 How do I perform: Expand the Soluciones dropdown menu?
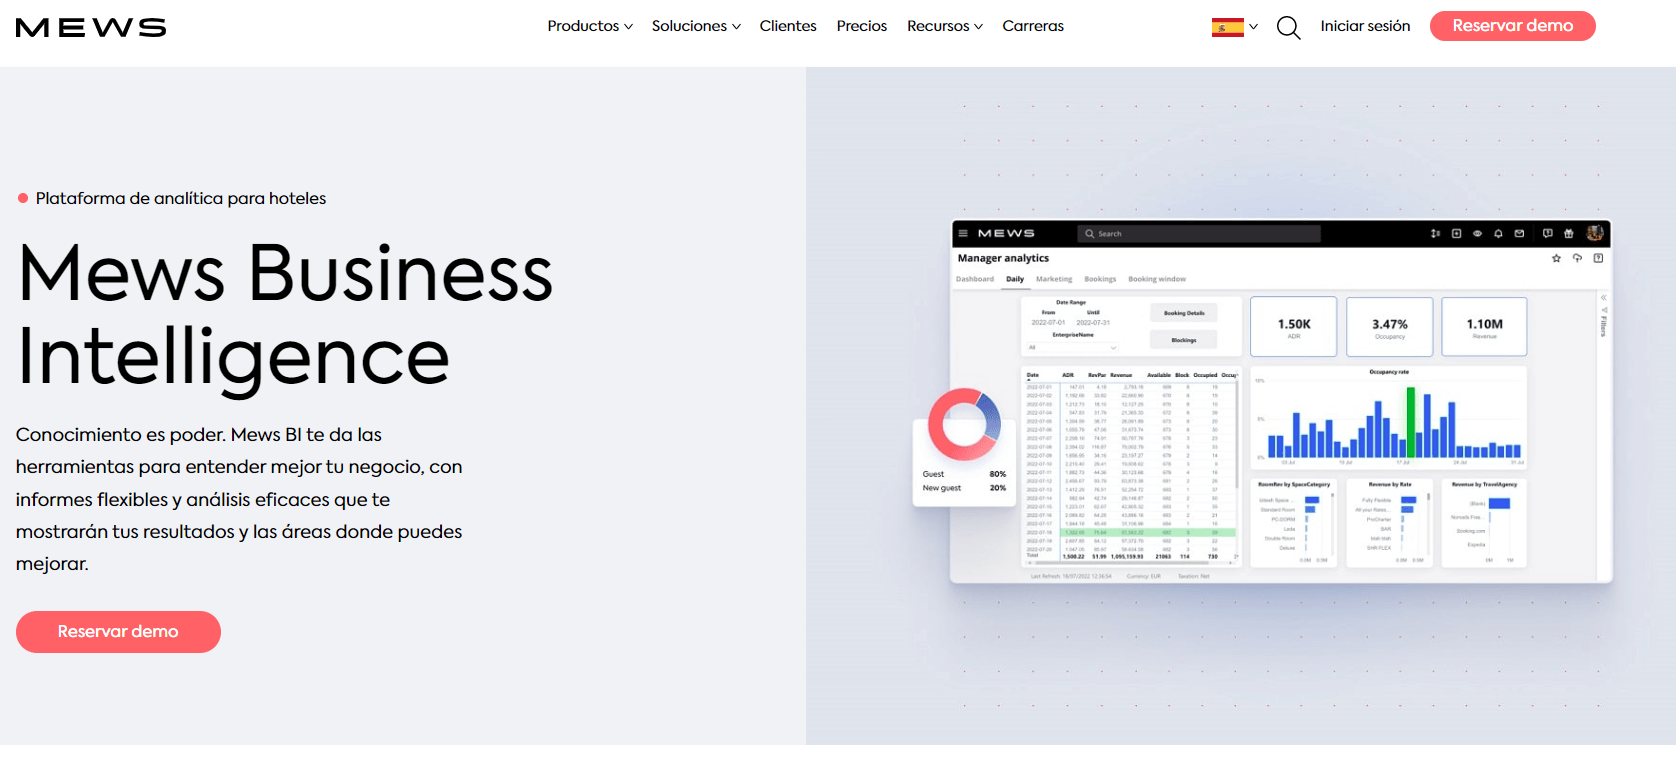(x=695, y=26)
